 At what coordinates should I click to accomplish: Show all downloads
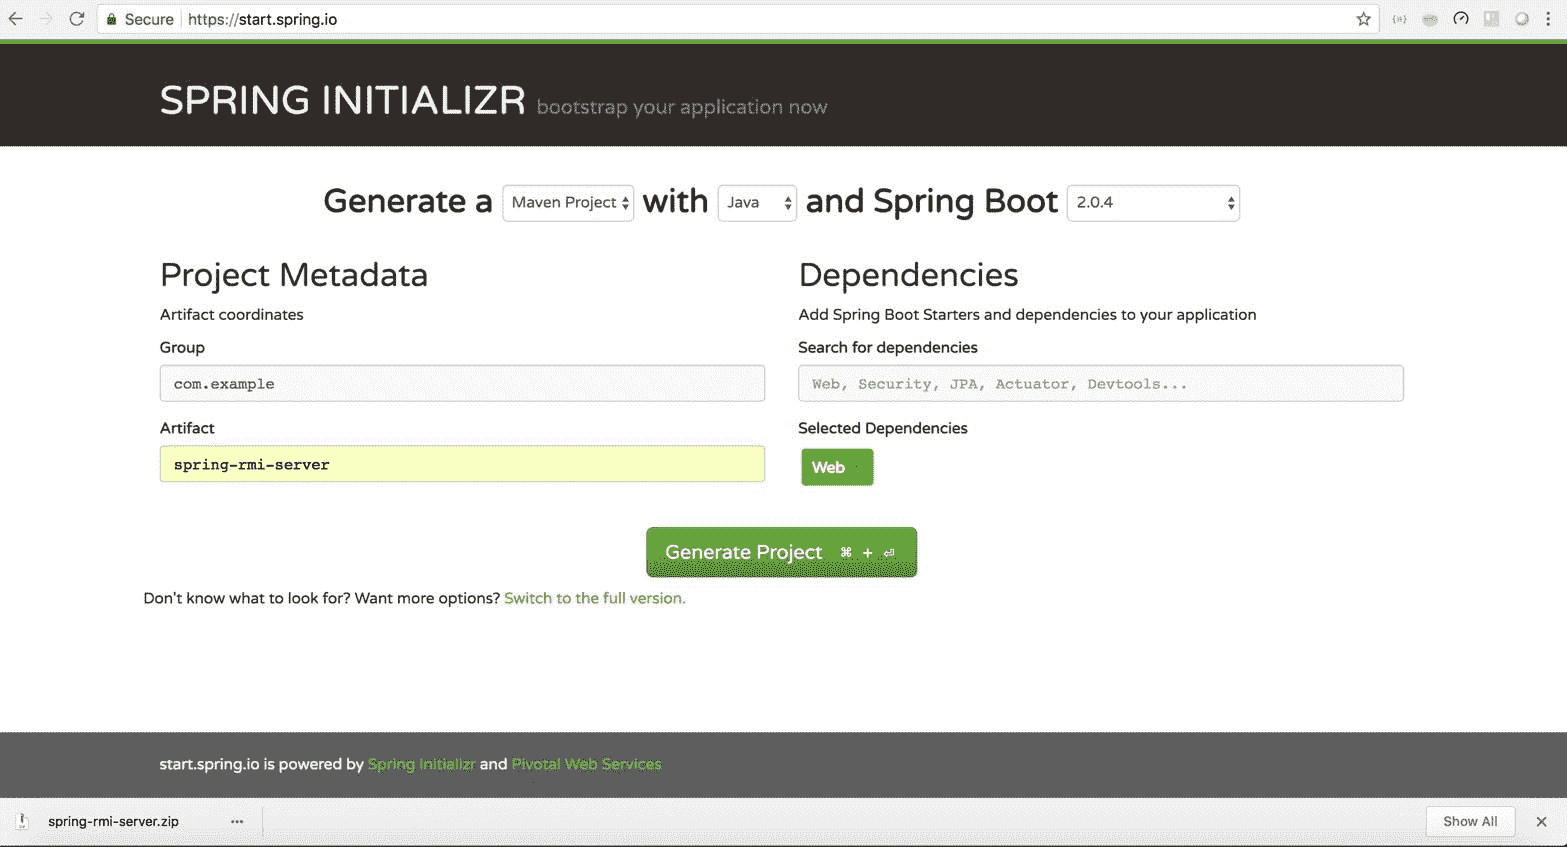(1470, 821)
